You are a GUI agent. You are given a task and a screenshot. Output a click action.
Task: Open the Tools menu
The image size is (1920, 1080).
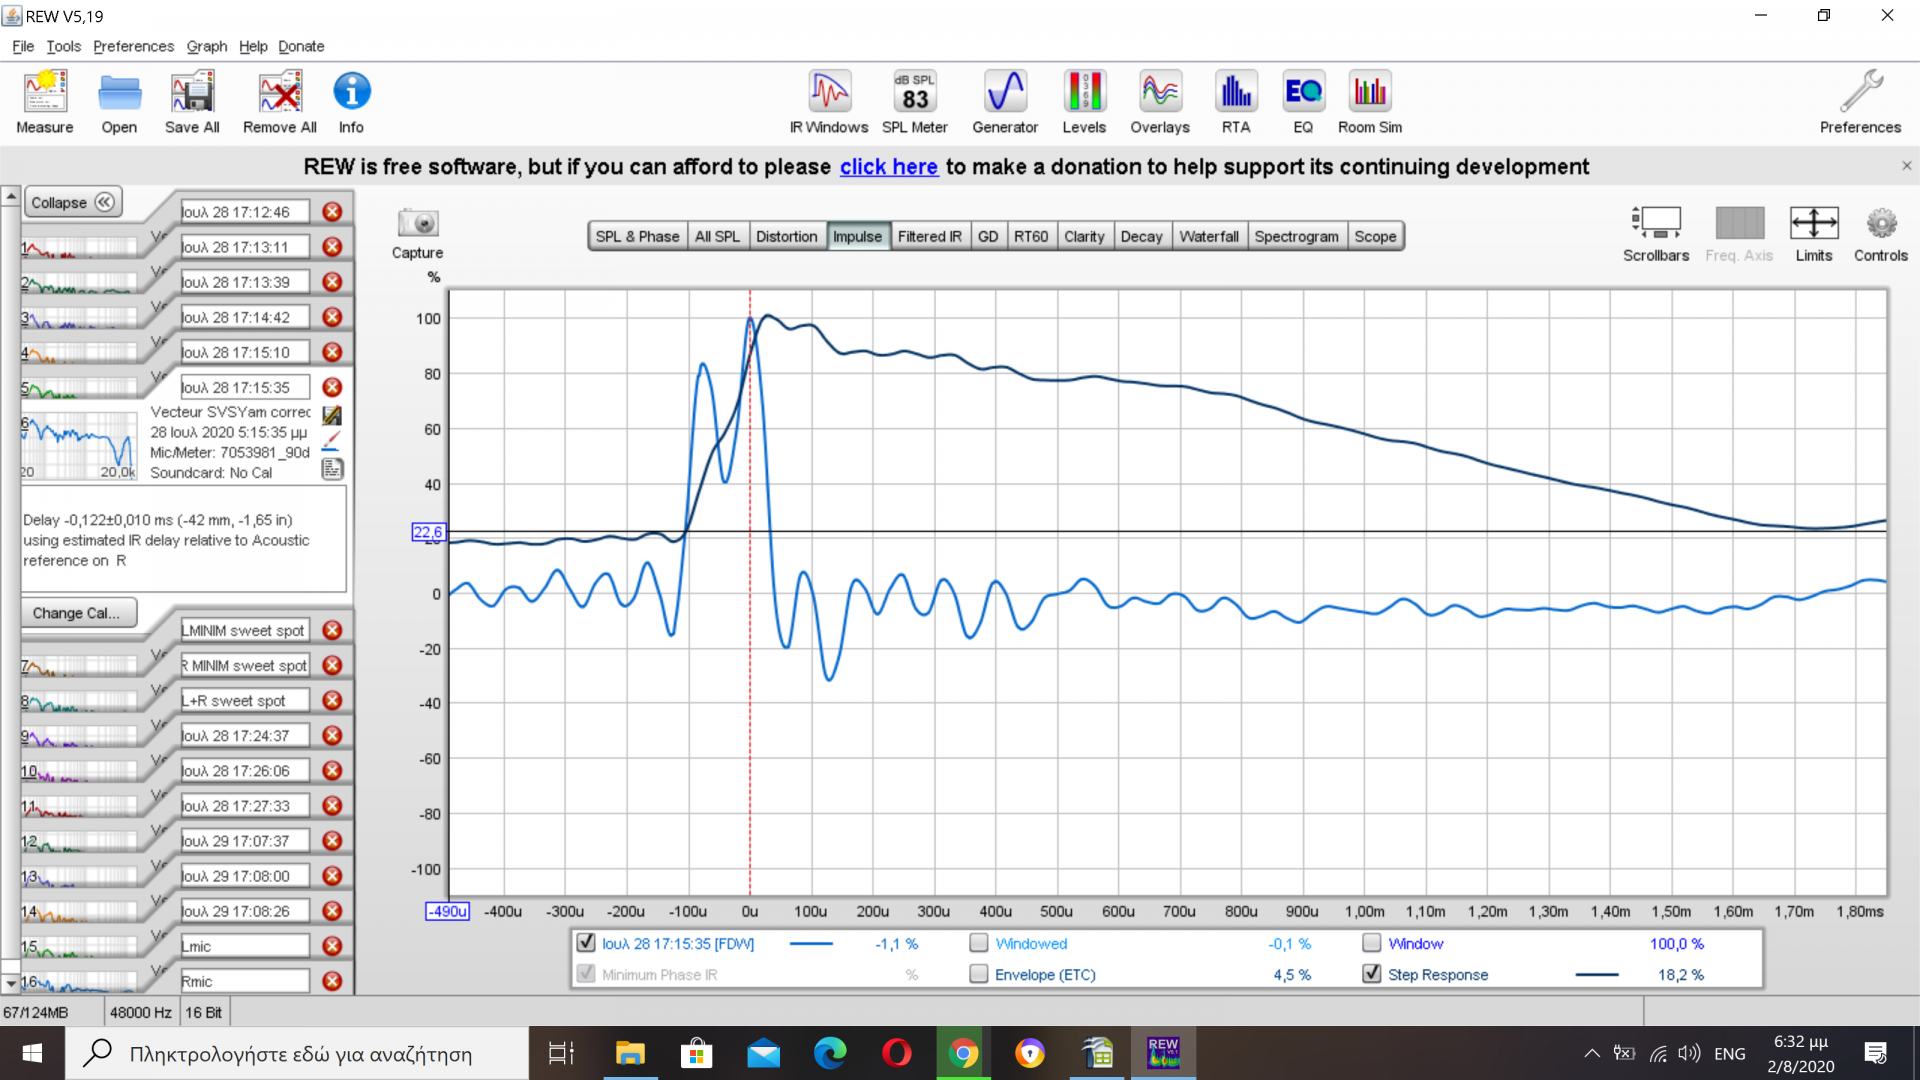[x=63, y=46]
